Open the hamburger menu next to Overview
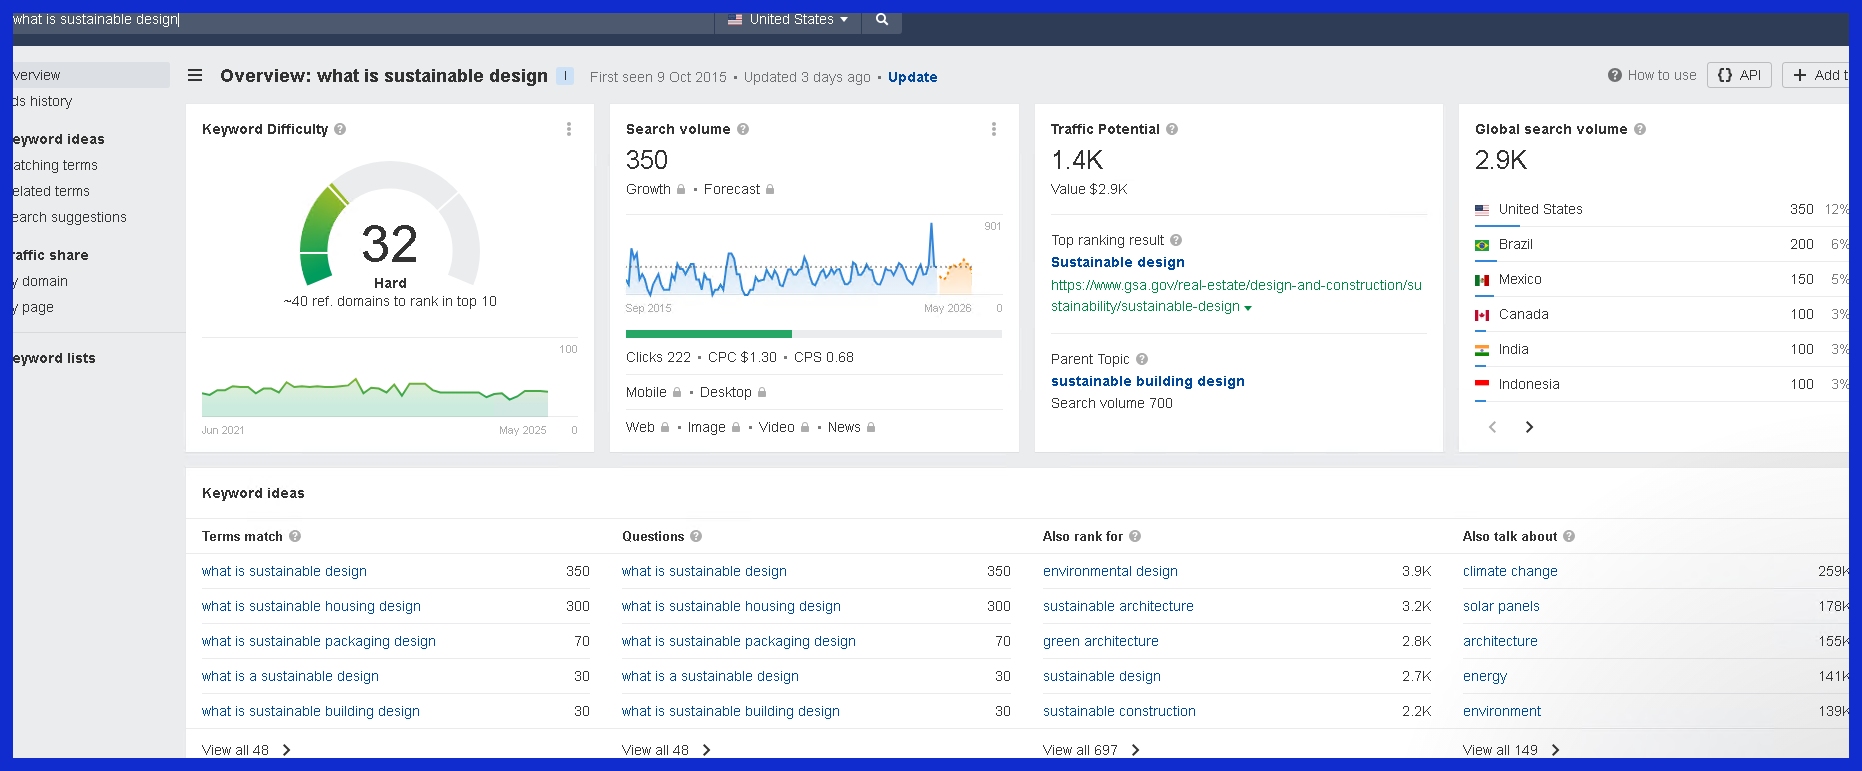The width and height of the screenshot is (1862, 771). [195, 76]
